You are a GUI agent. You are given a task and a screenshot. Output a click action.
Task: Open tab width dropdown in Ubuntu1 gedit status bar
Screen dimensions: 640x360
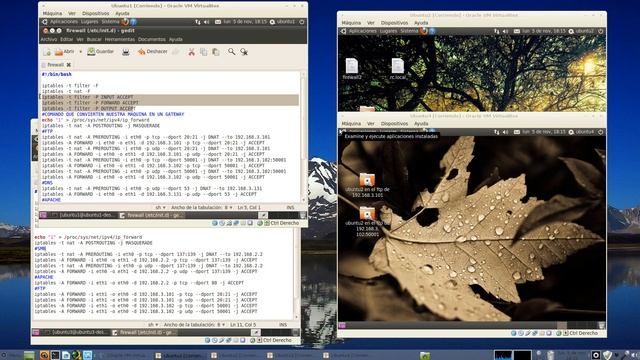(x=202, y=208)
